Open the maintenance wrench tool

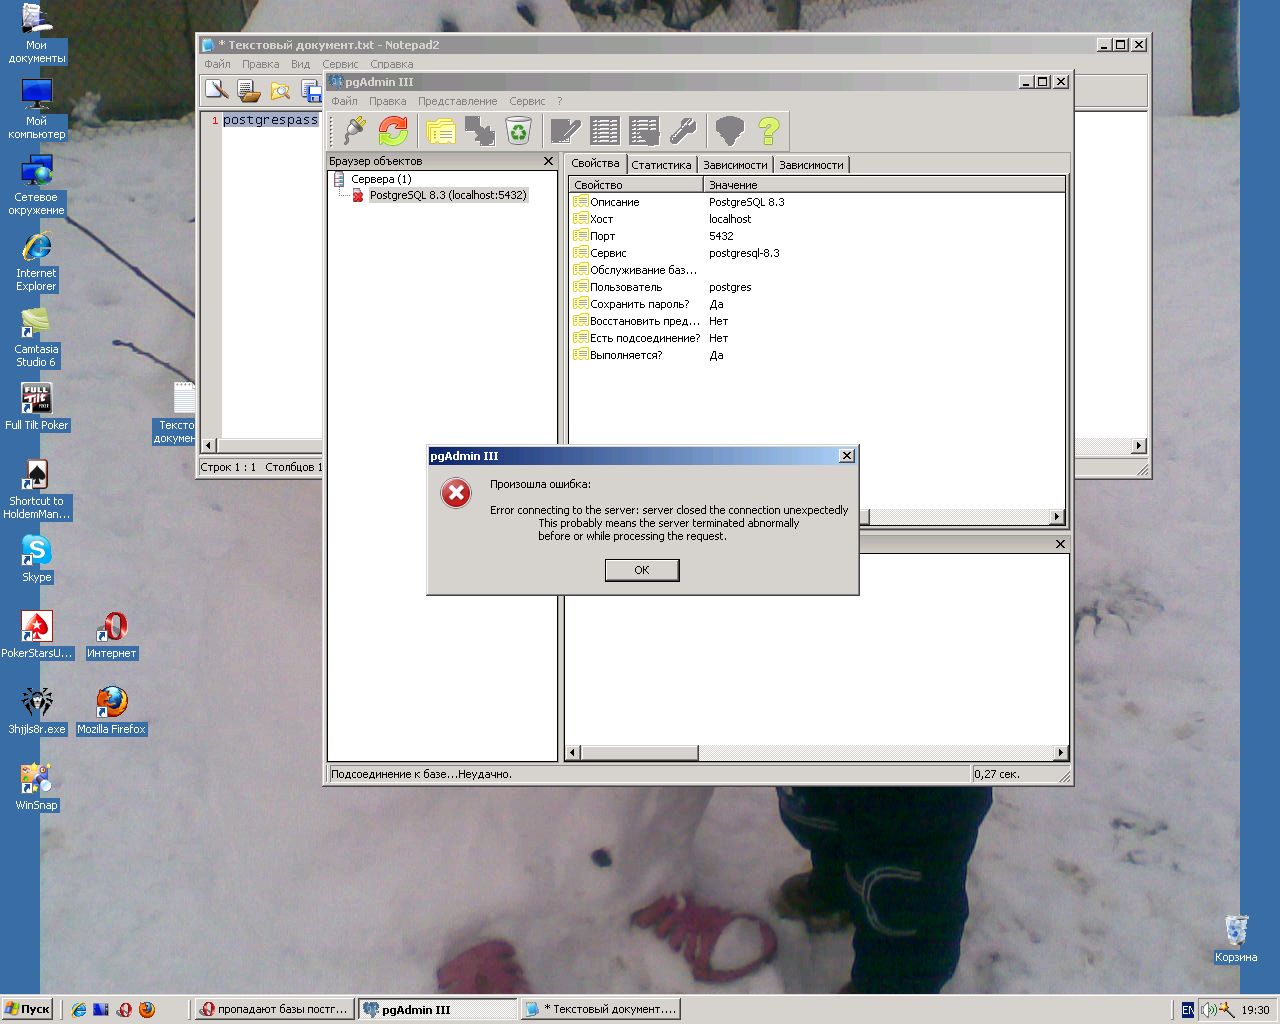683,131
